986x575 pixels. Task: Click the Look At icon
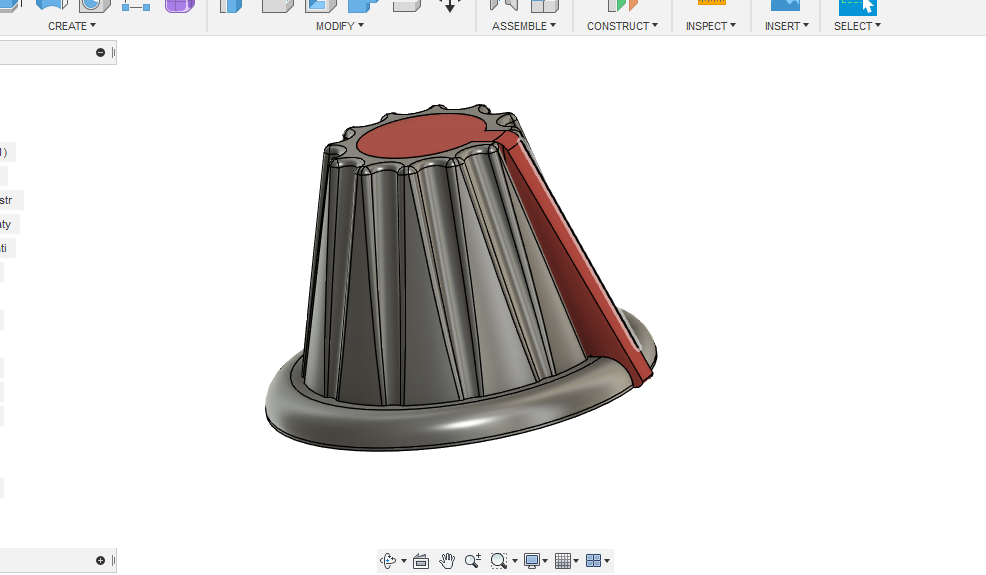[x=421, y=561]
